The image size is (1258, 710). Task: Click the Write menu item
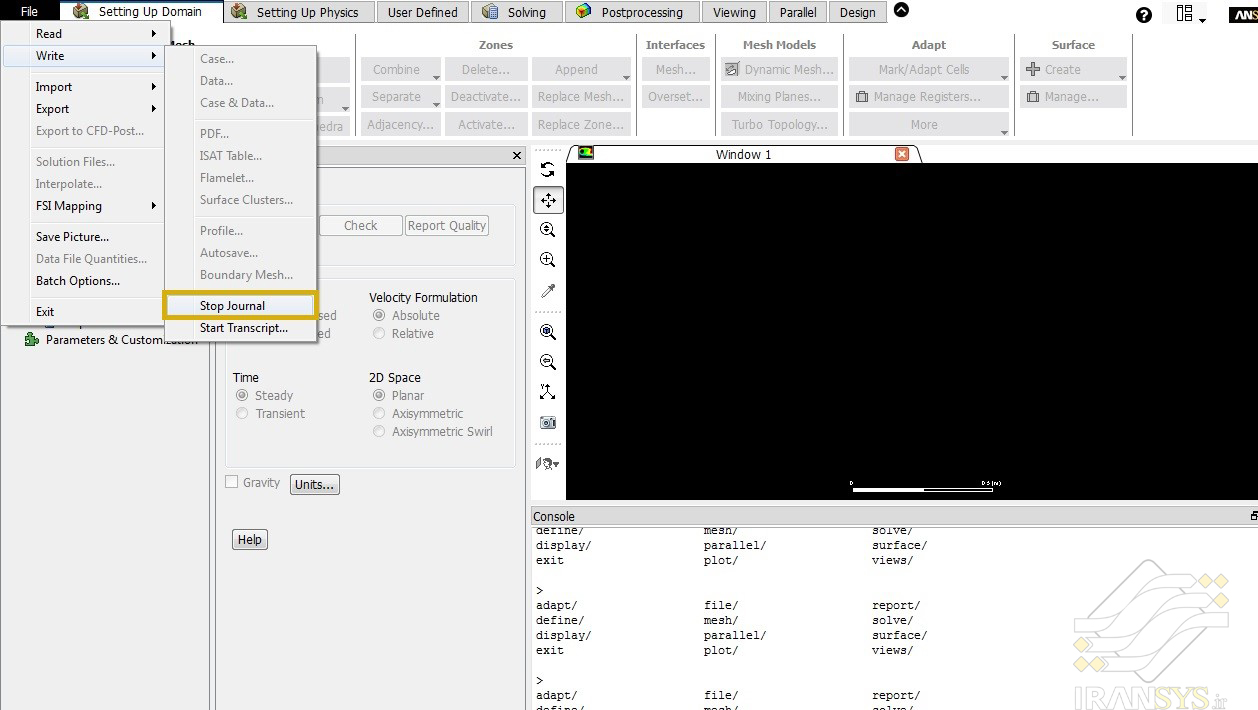click(x=83, y=56)
